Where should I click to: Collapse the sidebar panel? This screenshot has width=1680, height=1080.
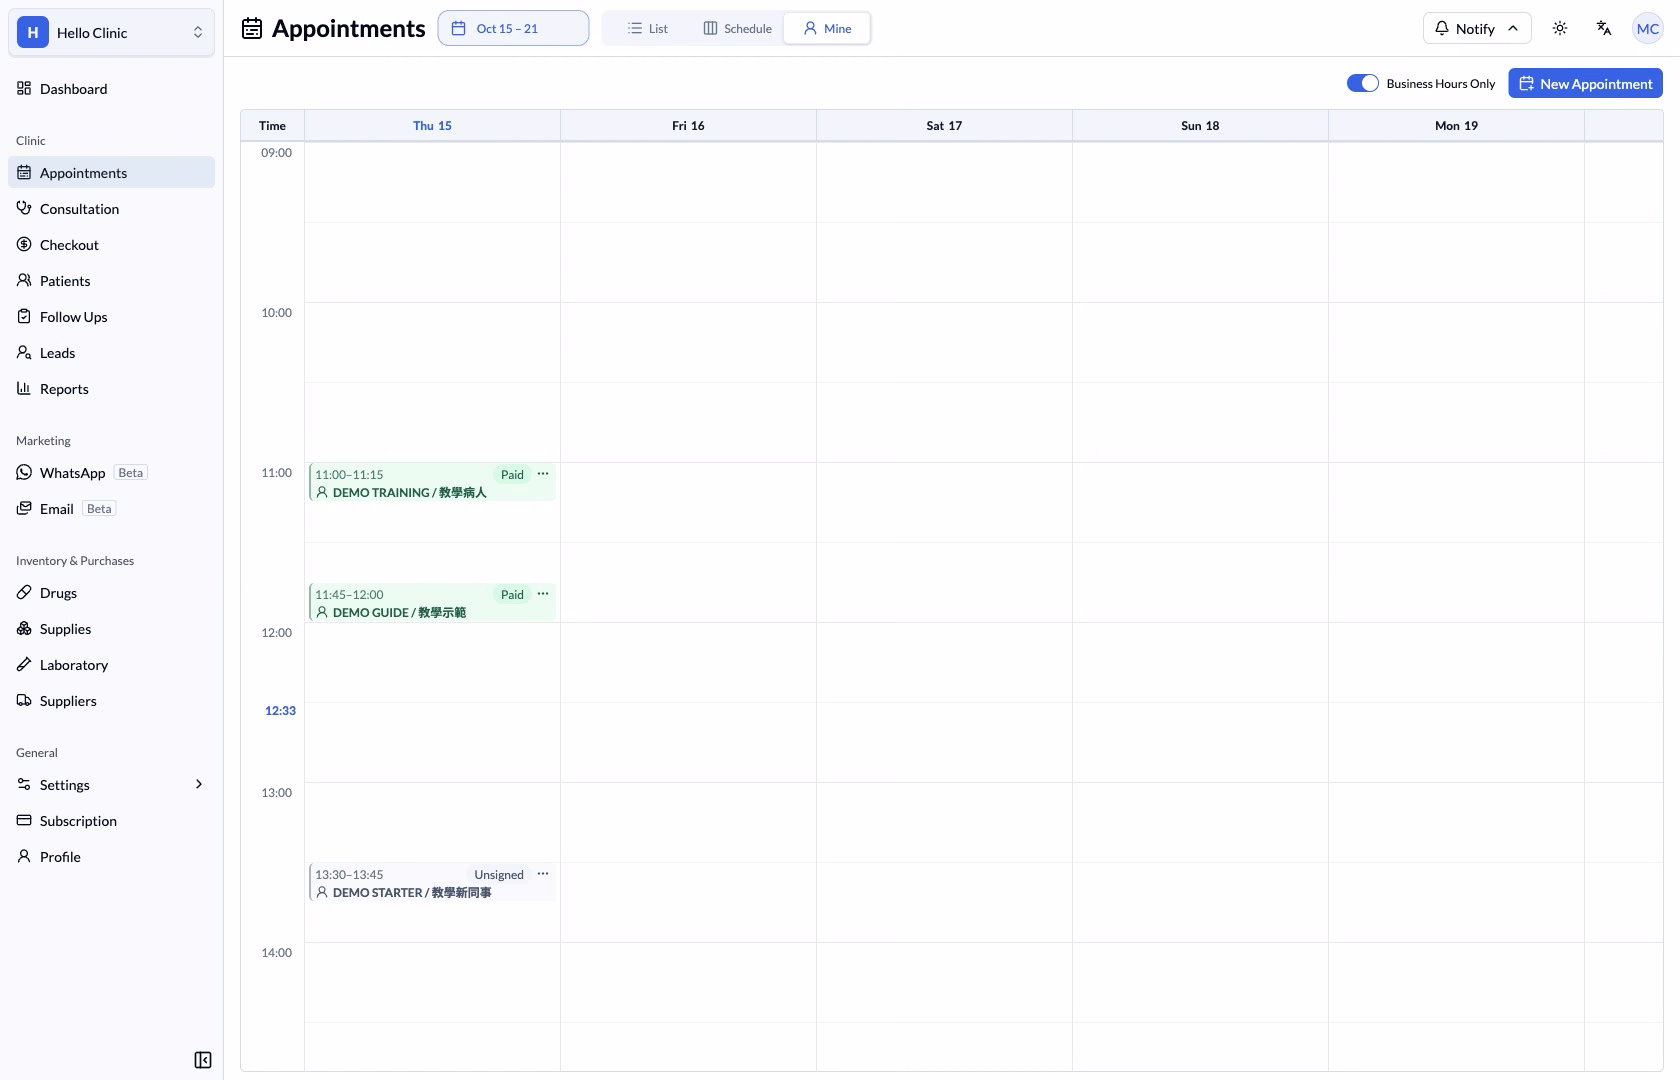coord(203,1060)
